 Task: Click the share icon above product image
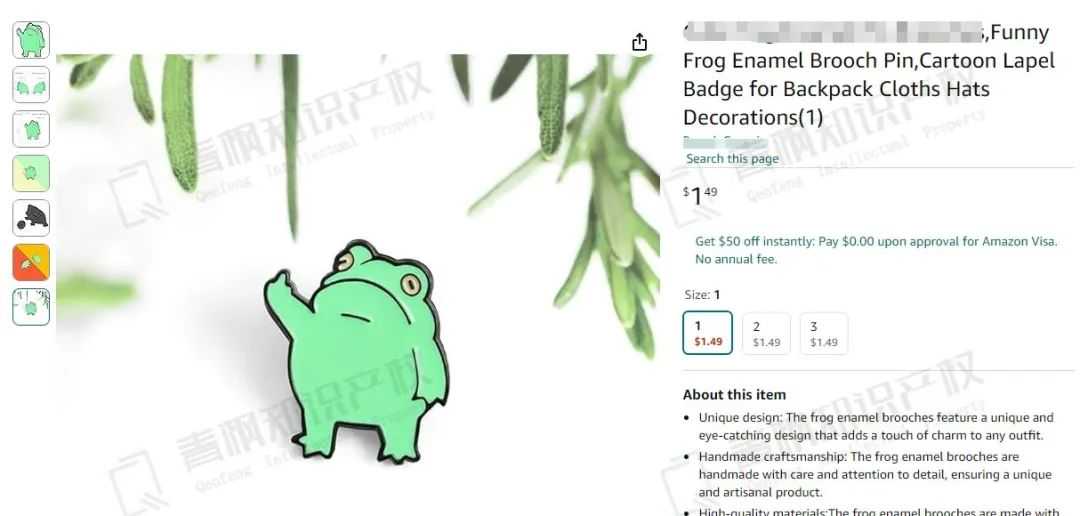coord(639,42)
